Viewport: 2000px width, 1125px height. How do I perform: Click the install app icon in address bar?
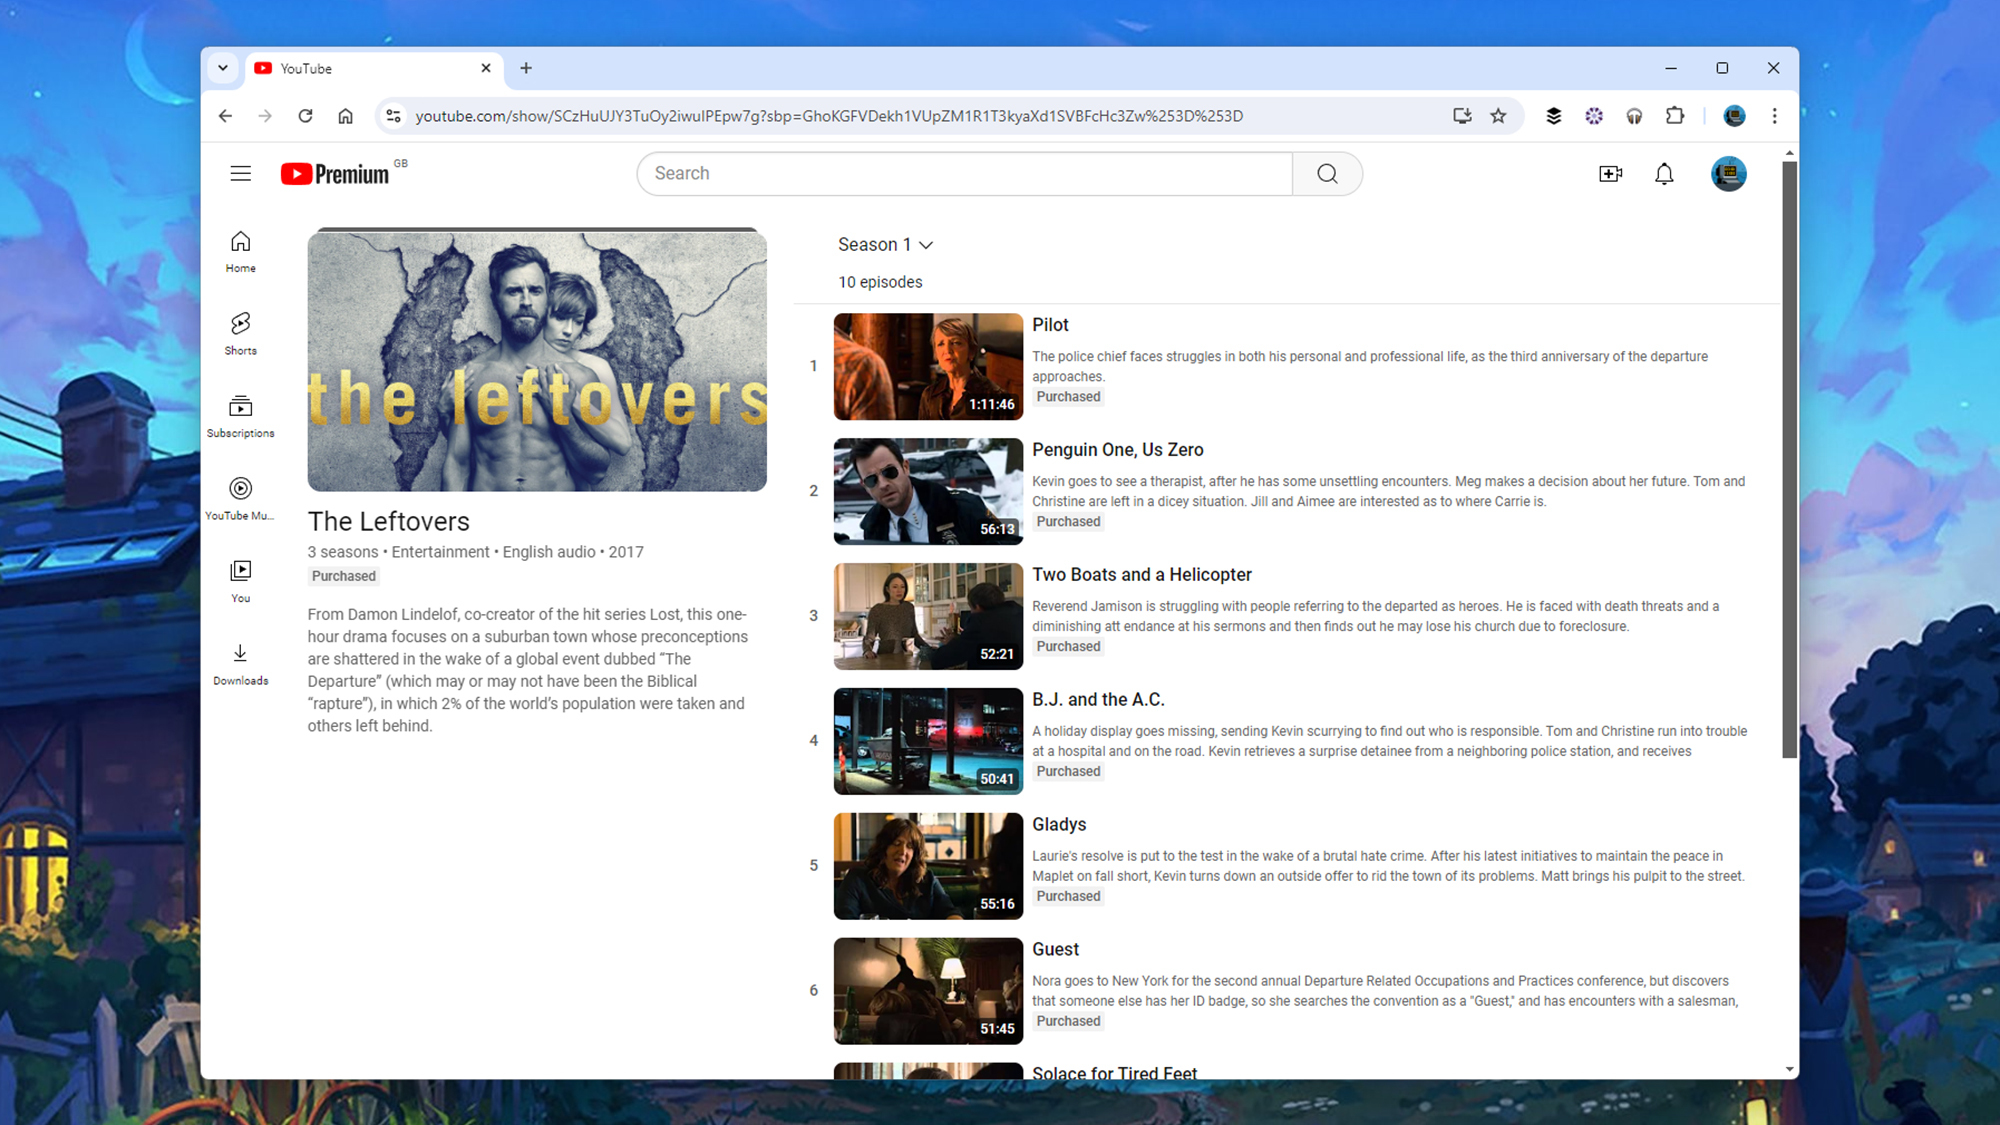(x=1462, y=116)
